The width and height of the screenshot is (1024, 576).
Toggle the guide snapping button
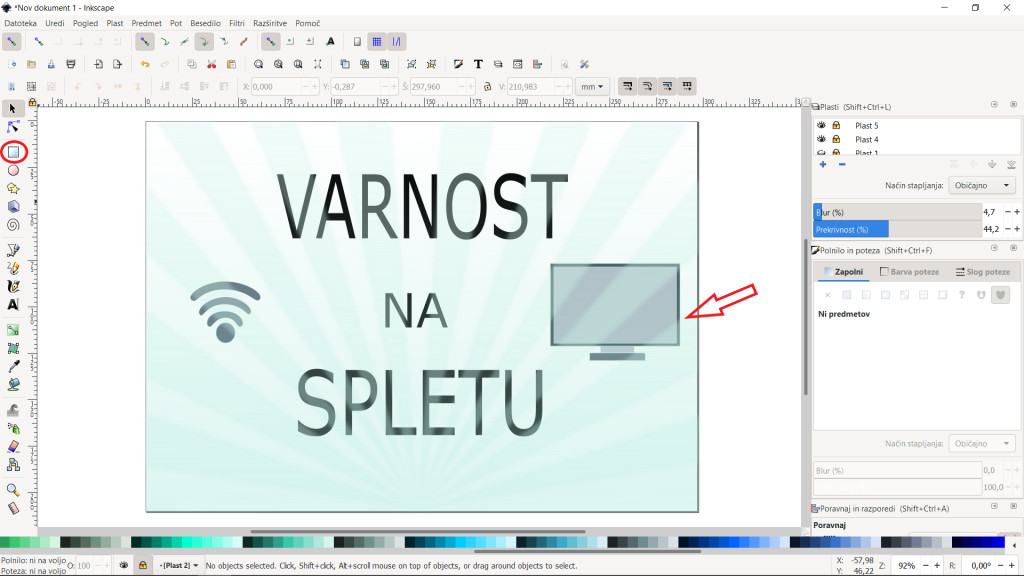(x=396, y=42)
